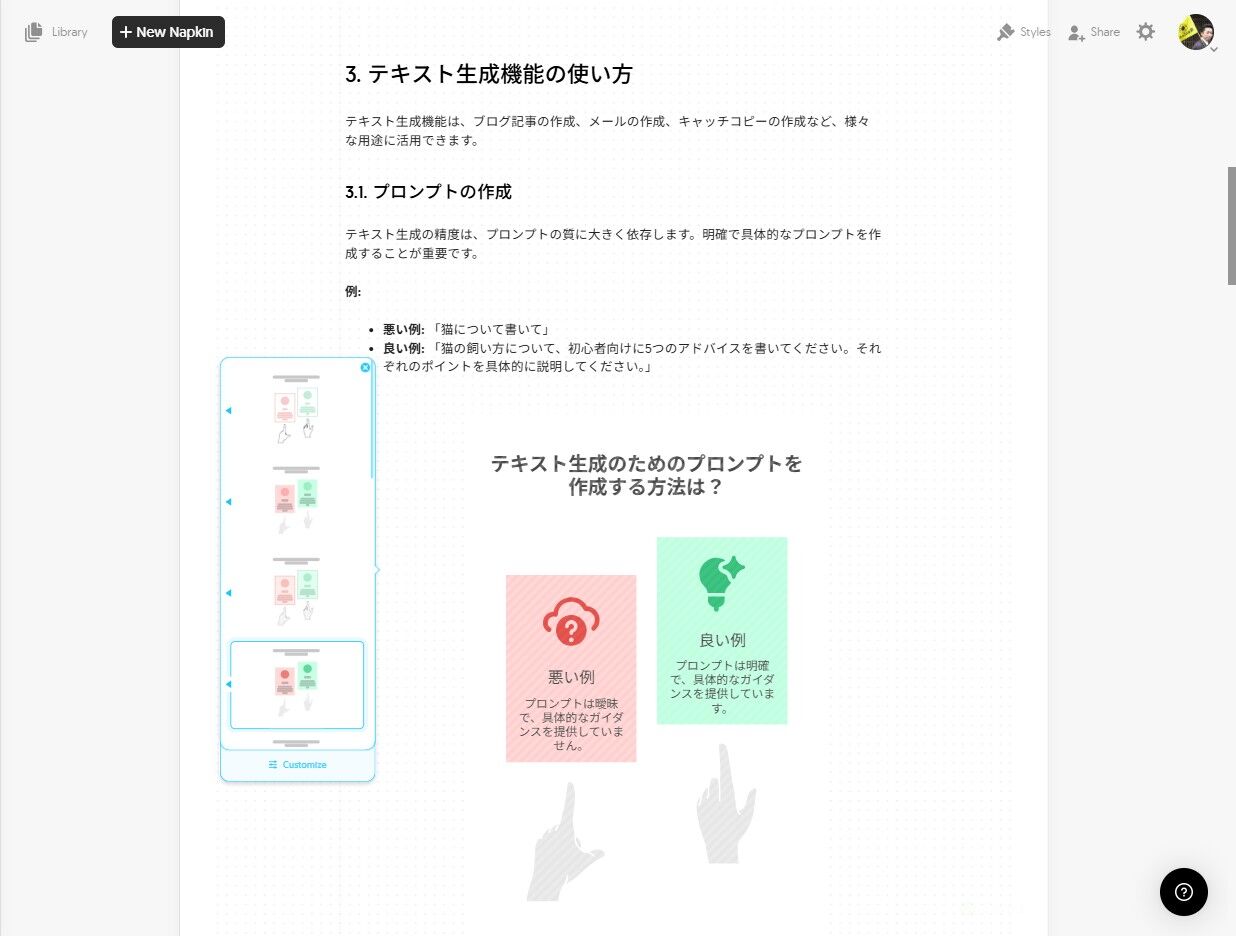Click heading 3. テキスト生成機能の使い方
Image resolution: width=1236 pixels, height=936 pixels.
(488, 74)
